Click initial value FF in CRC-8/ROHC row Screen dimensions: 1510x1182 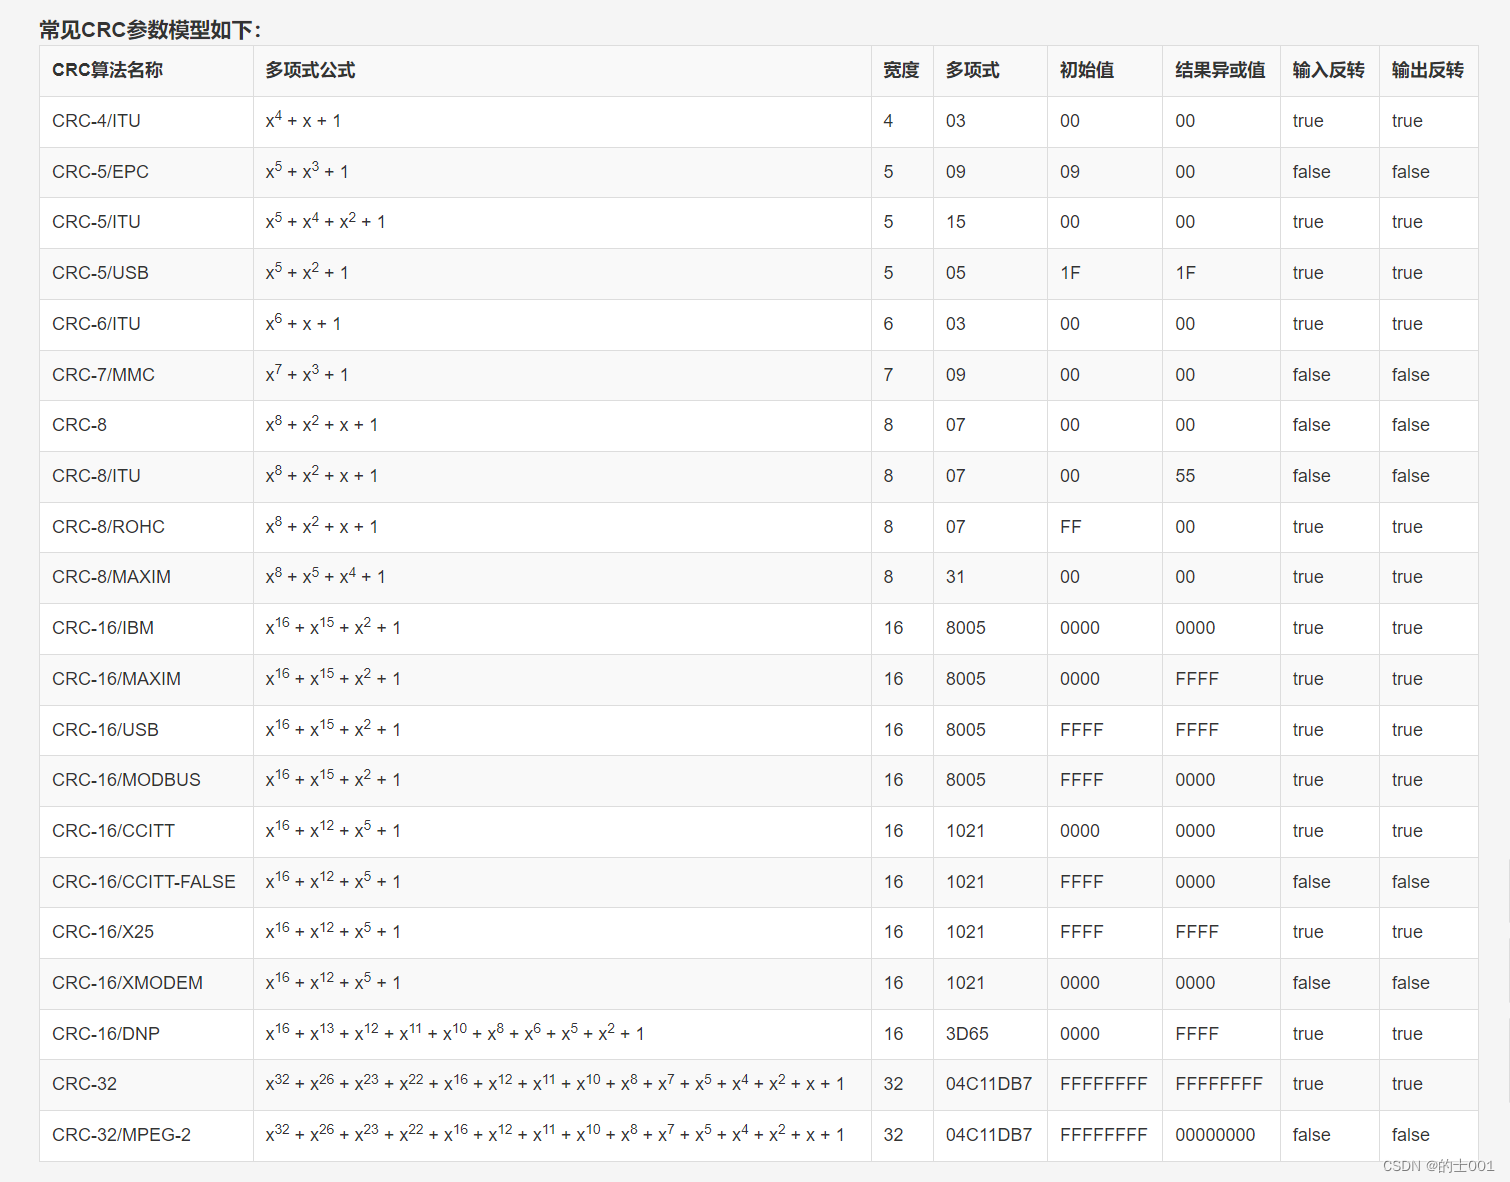click(x=1070, y=527)
